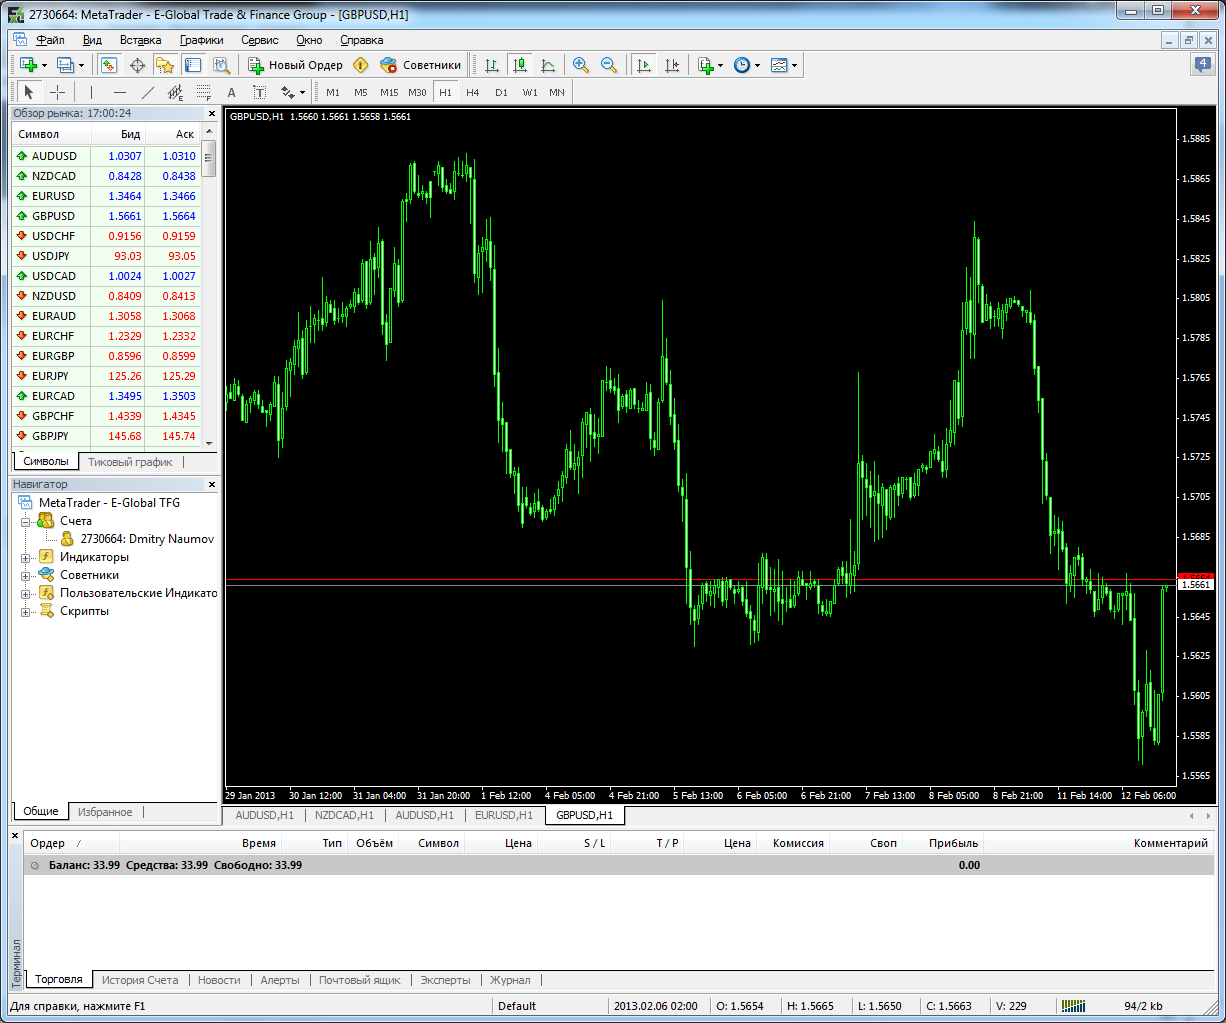Switch chart to candlesticks icon
This screenshot has width=1226, height=1023.
(x=519, y=65)
